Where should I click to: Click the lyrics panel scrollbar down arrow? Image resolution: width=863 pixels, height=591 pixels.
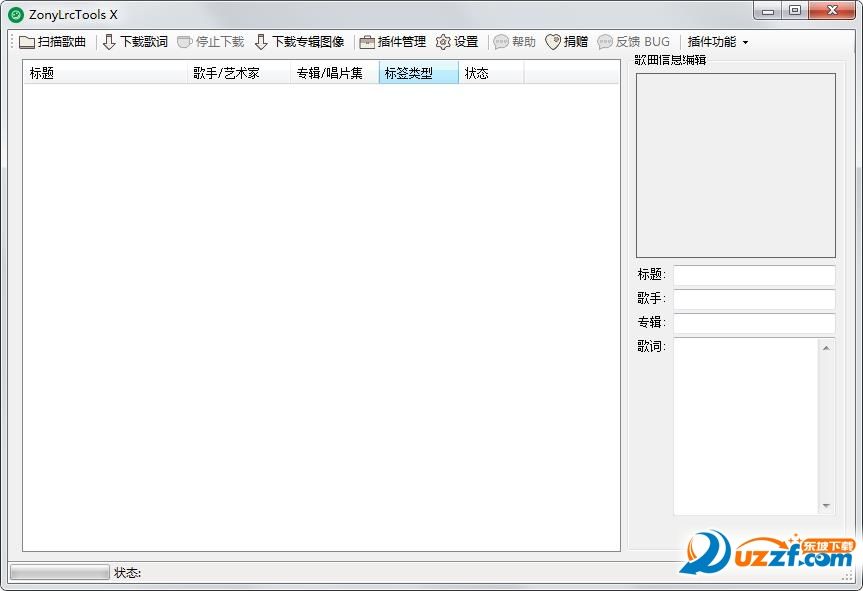click(826, 504)
